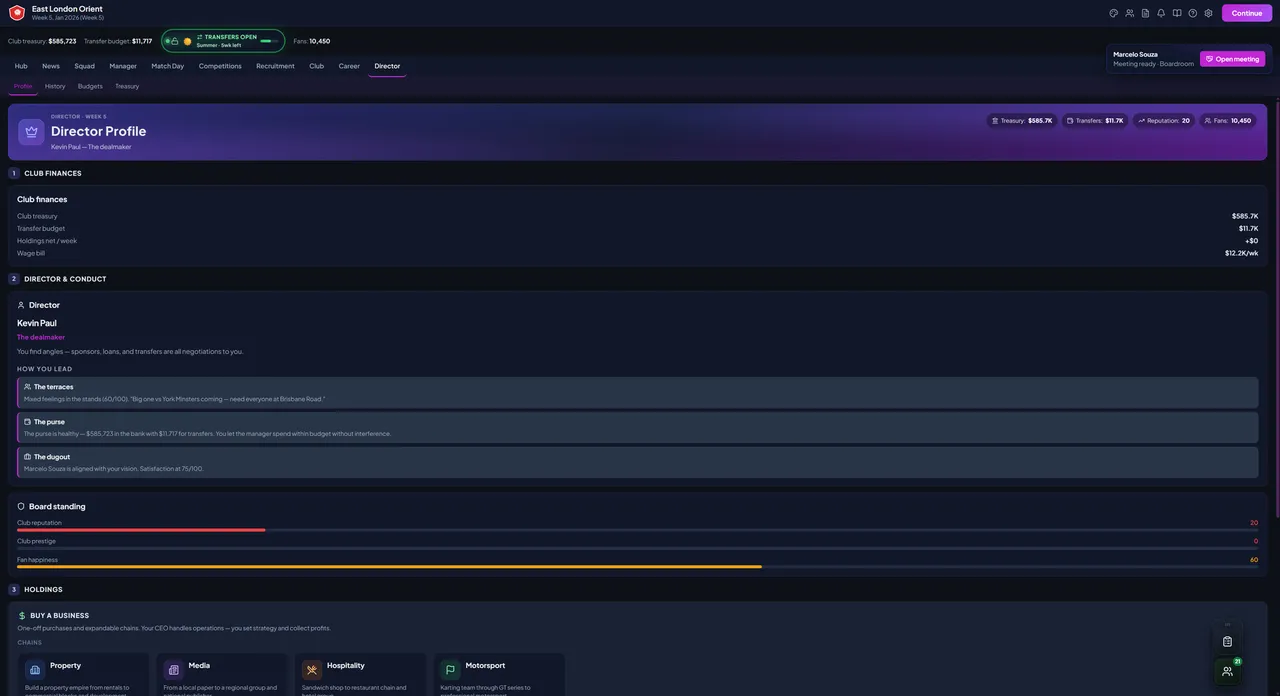Click the Open meeting button
The image size is (1280, 696).
pyautogui.click(x=1233, y=59)
